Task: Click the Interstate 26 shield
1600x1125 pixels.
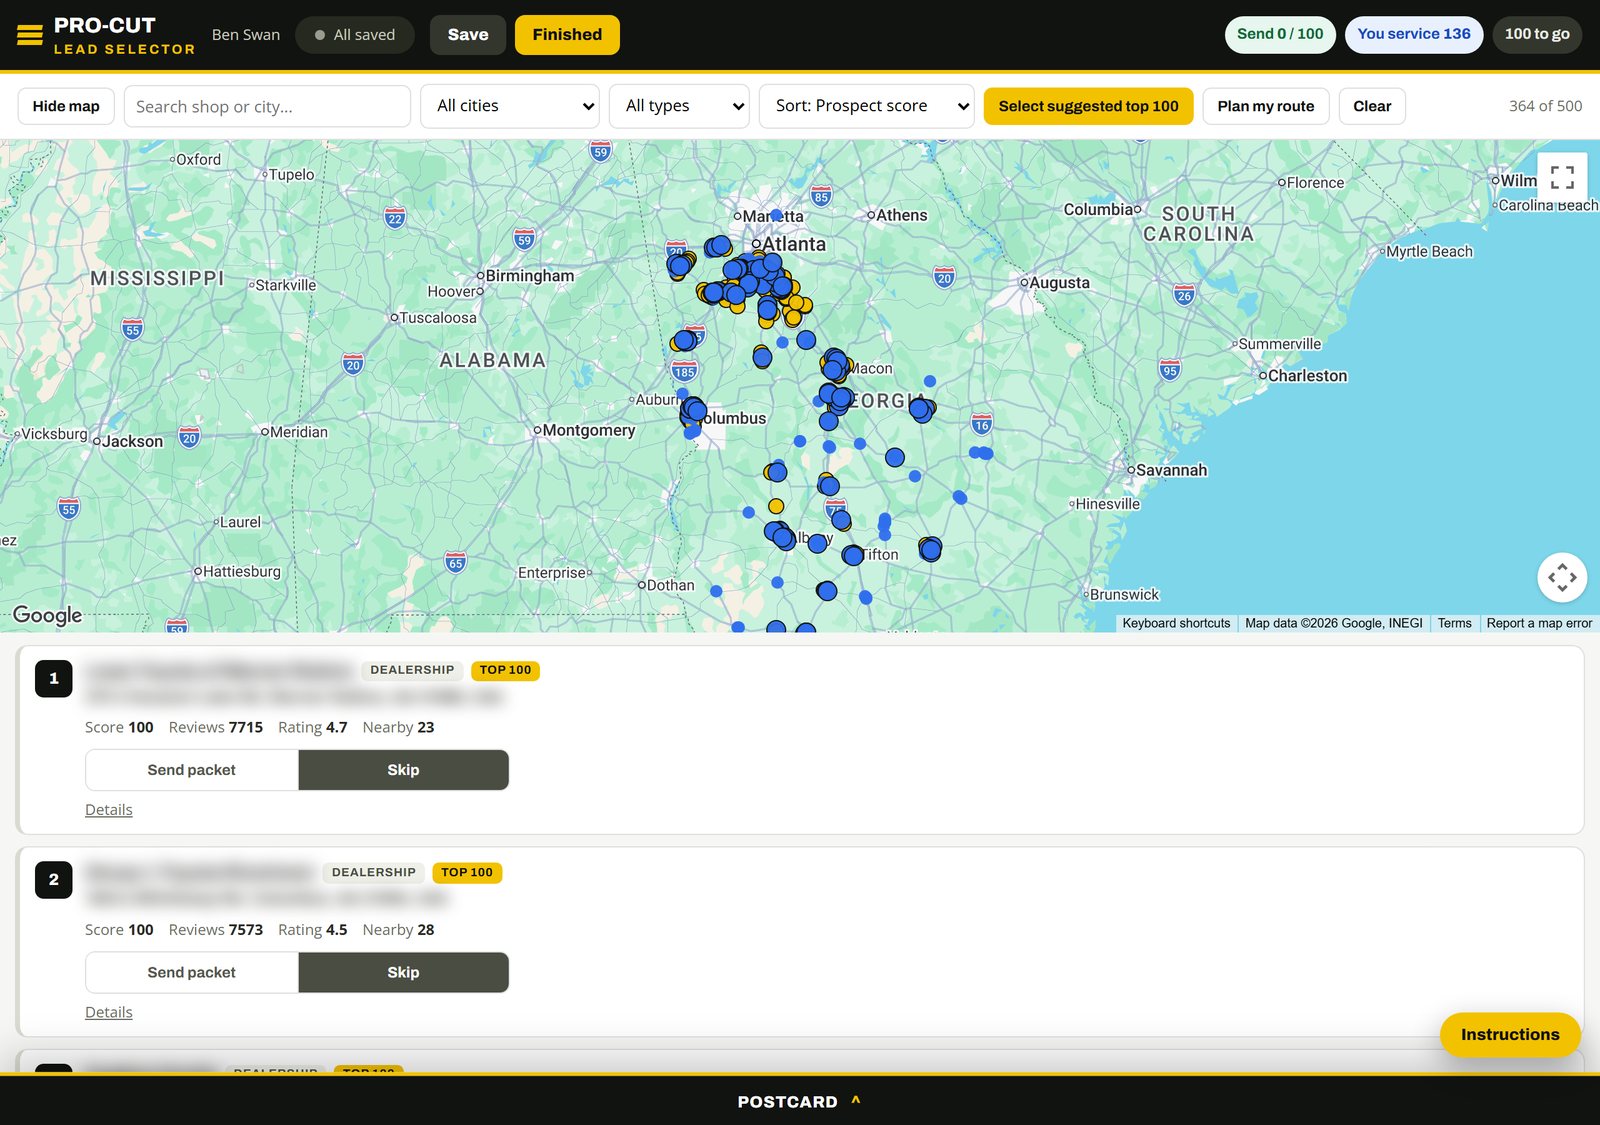Action: (x=1184, y=295)
